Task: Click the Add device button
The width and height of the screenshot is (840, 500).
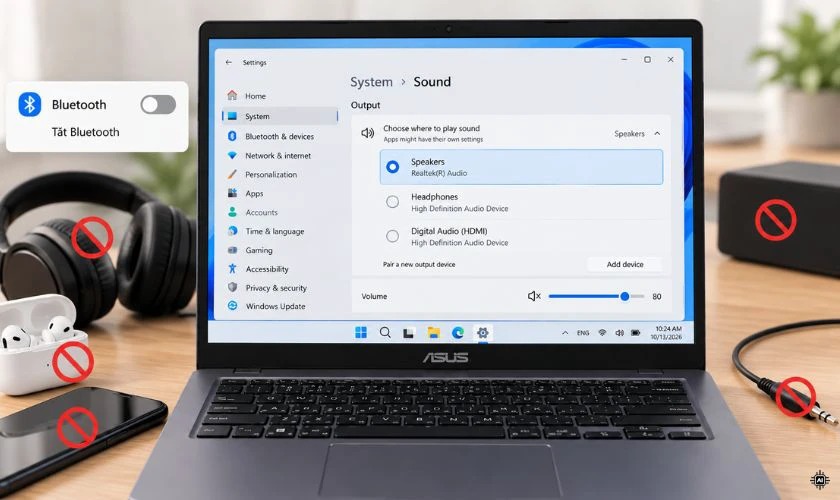Action: pos(625,264)
